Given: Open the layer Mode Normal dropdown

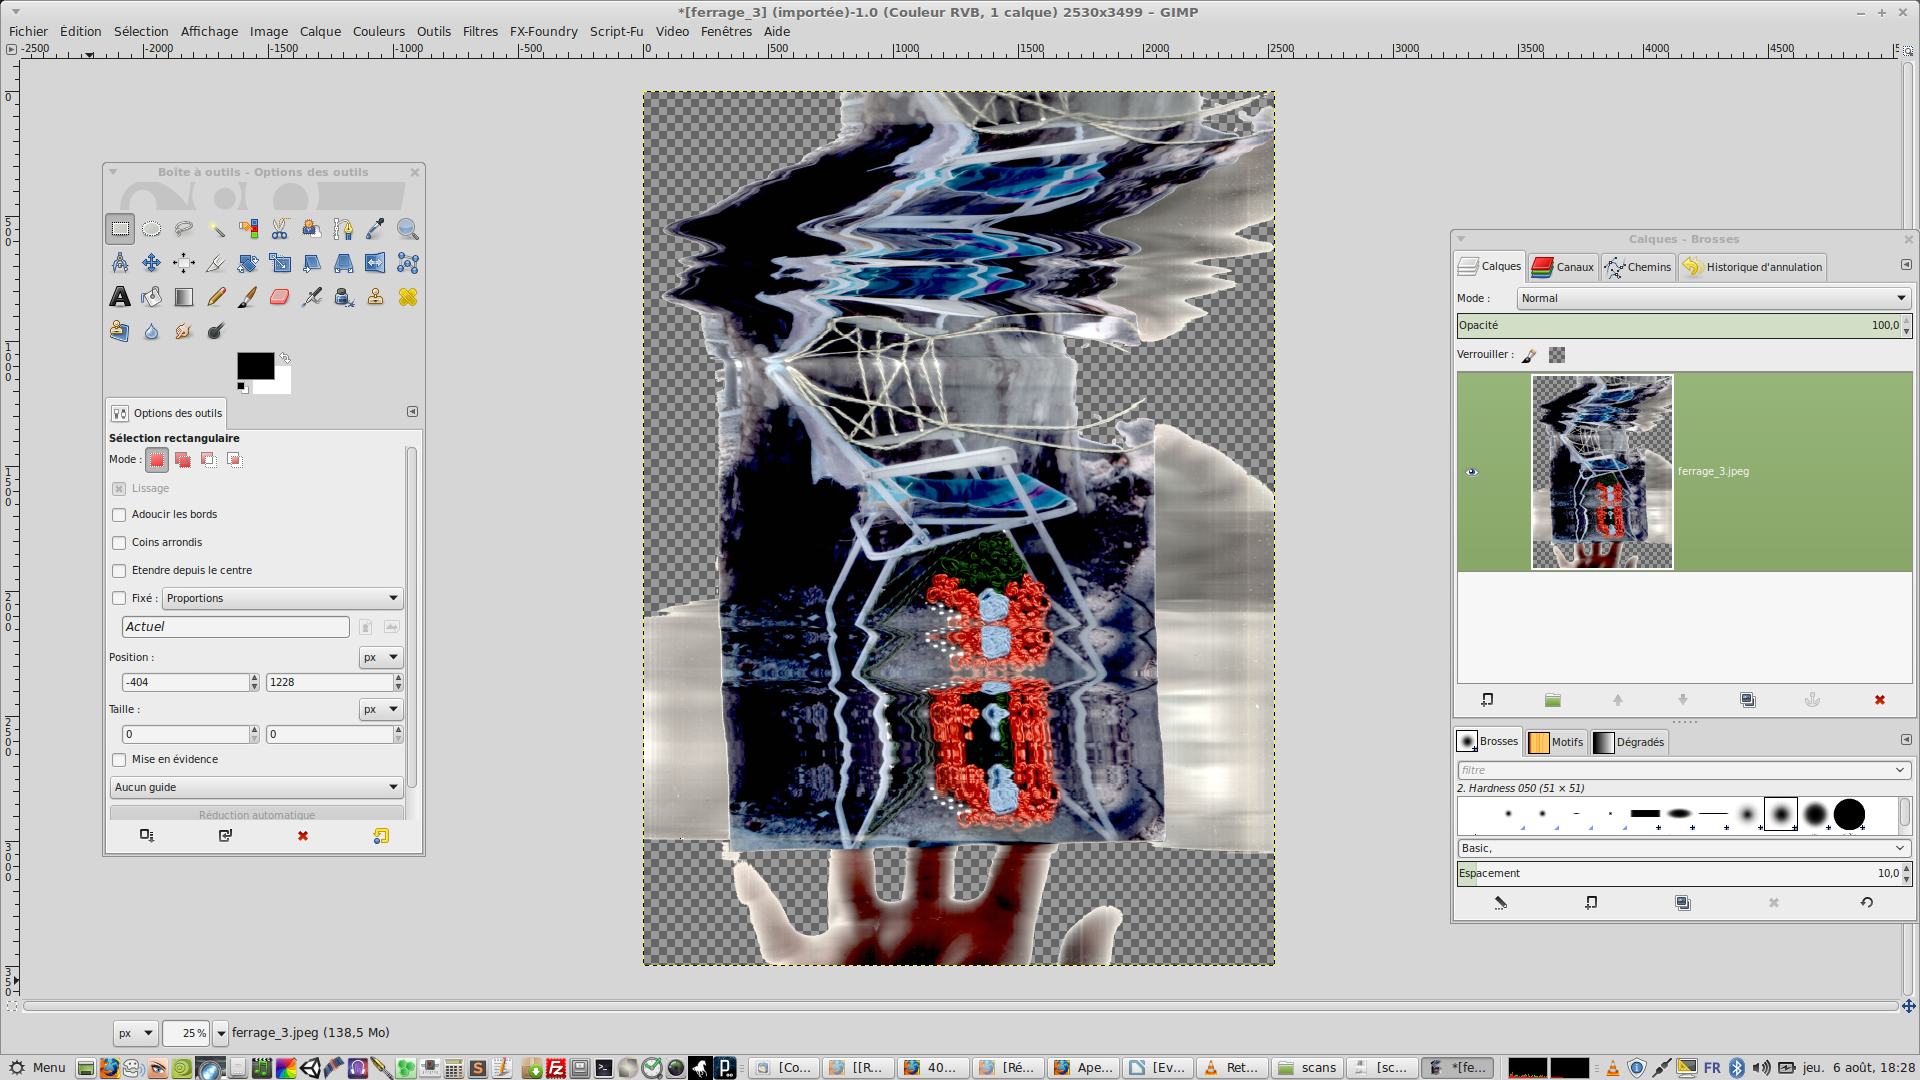Looking at the screenshot, I should coord(1713,298).
